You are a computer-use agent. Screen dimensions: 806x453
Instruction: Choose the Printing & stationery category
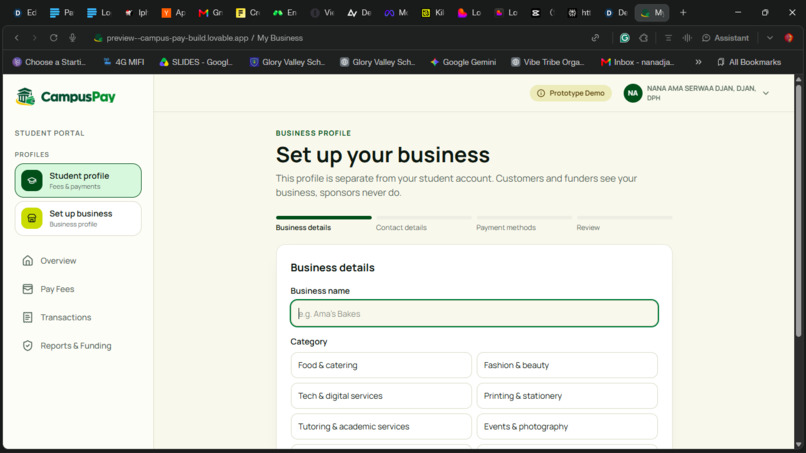[x=567, y=396]
